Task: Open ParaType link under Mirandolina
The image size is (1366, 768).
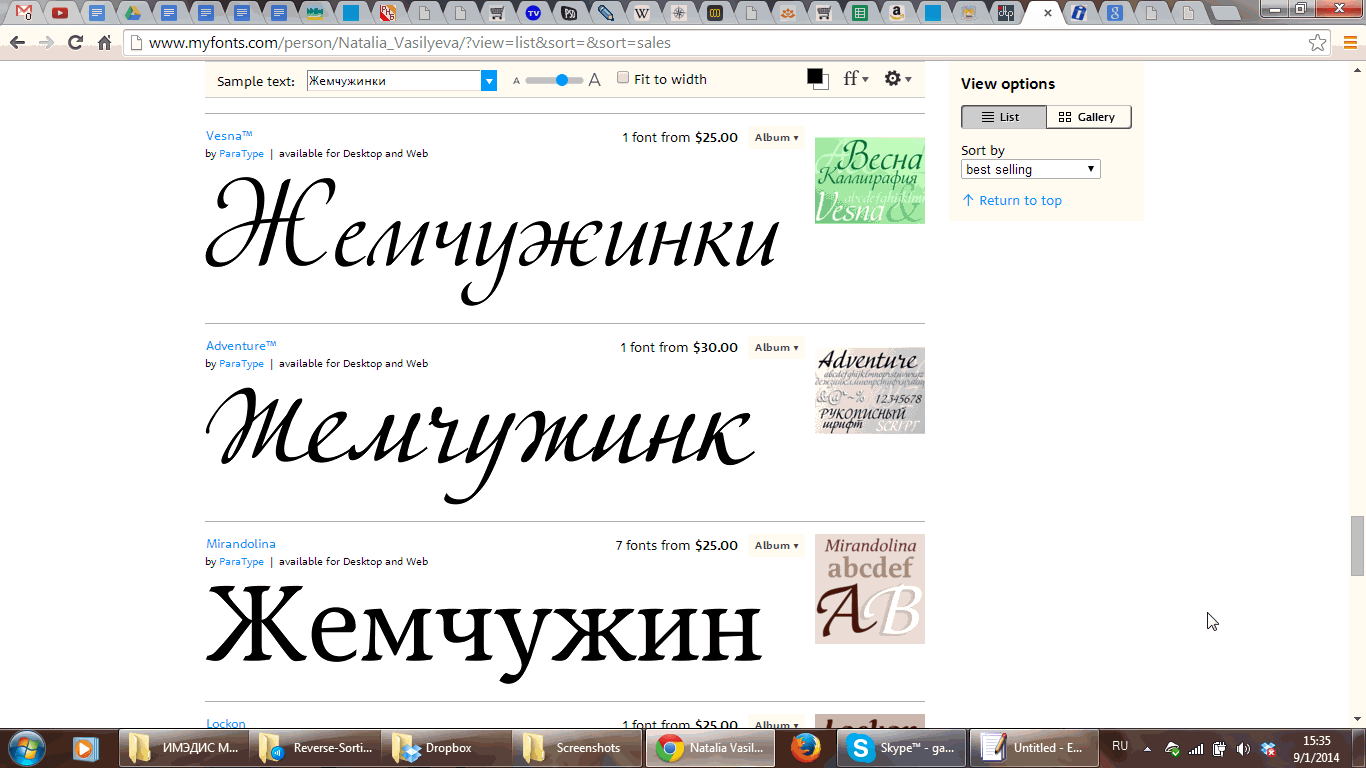Action: click(x=241, y=562)
